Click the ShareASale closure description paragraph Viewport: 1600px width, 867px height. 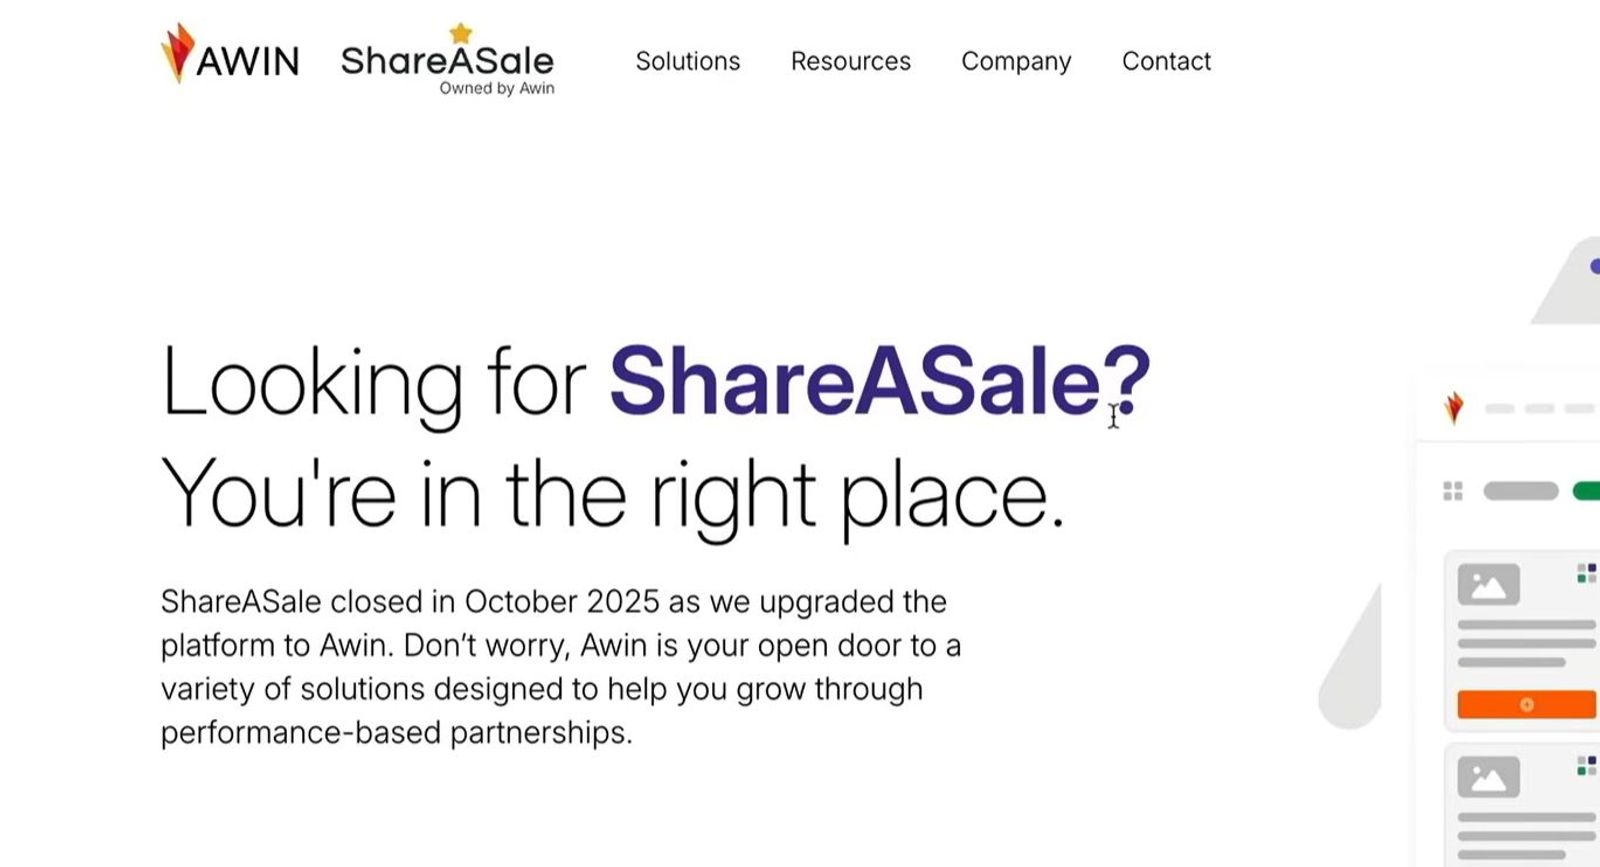tap(560, 666)
